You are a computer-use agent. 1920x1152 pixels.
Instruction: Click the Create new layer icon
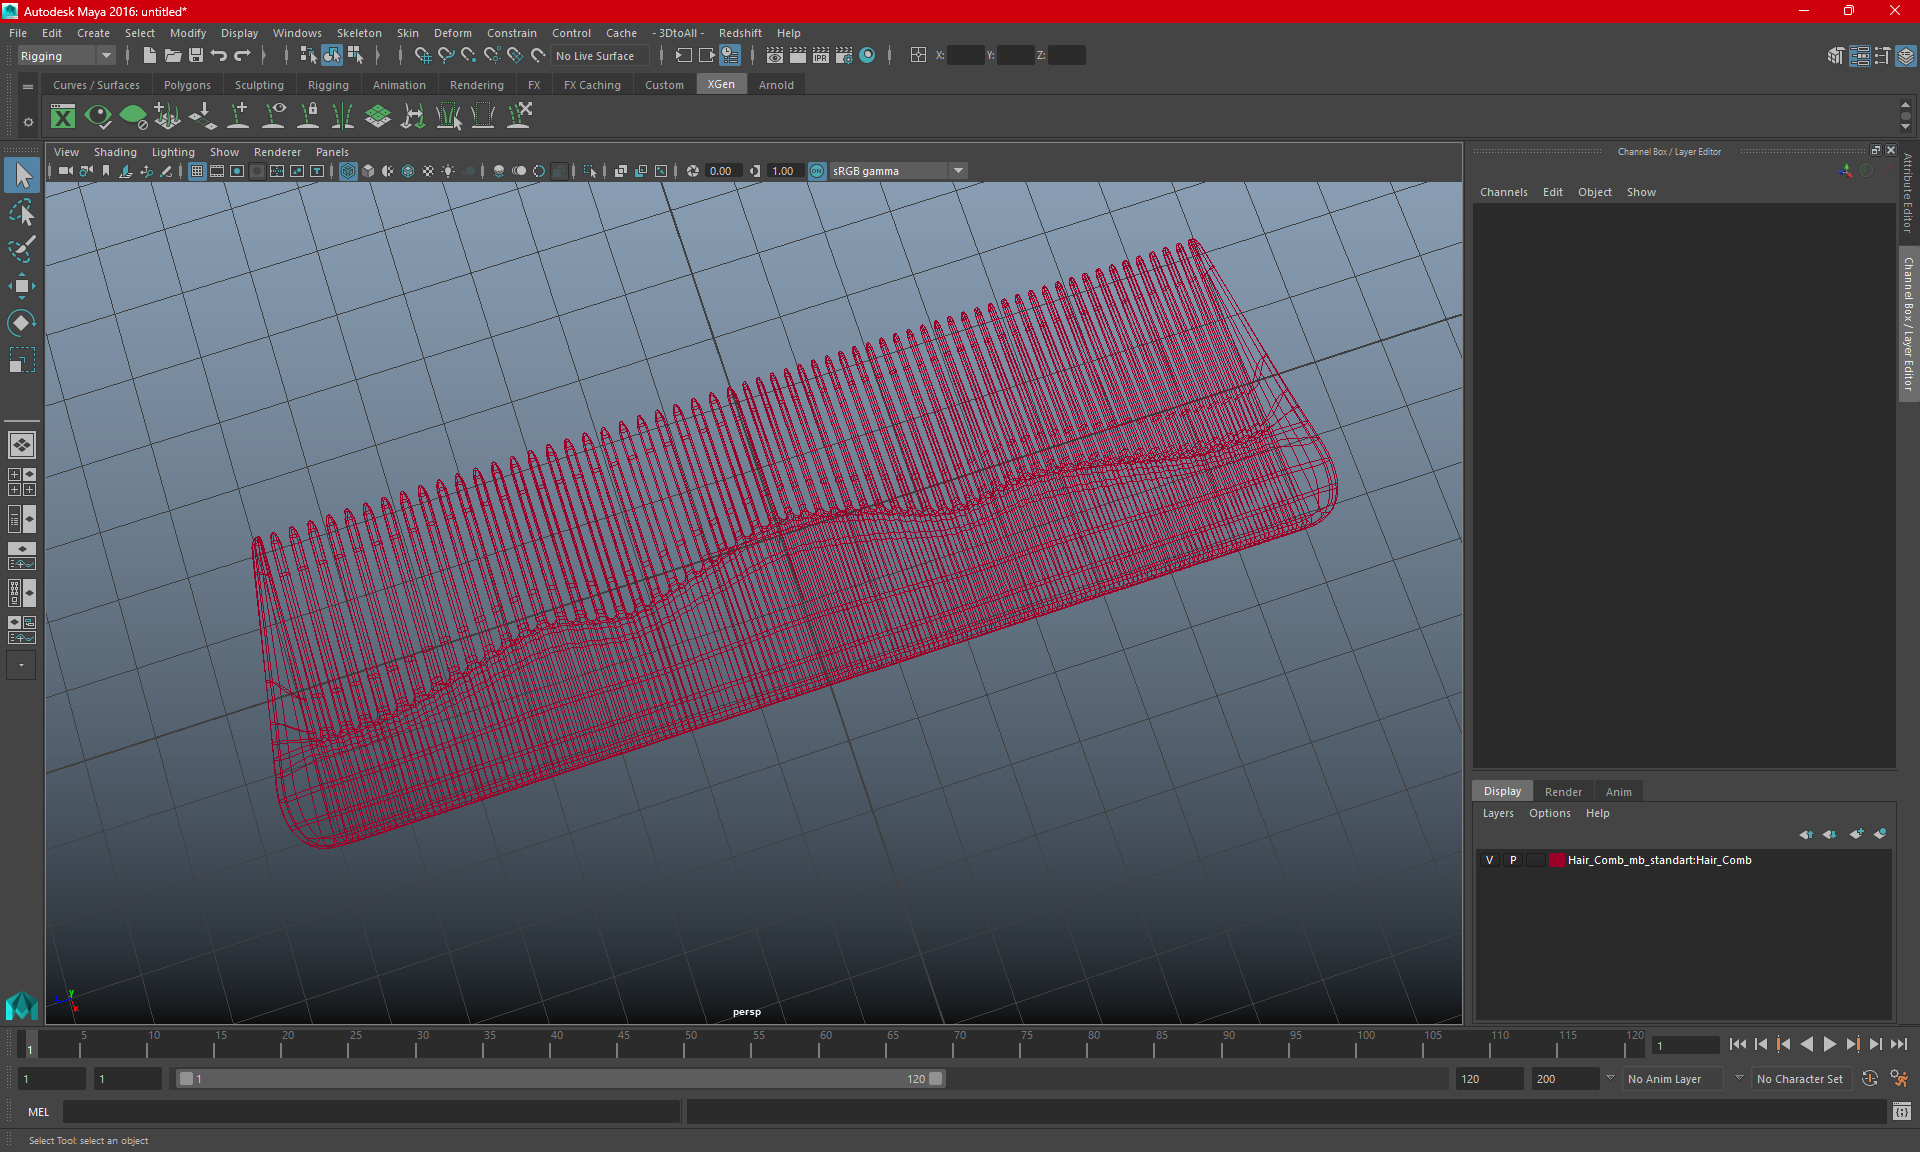pos(1856,834)
